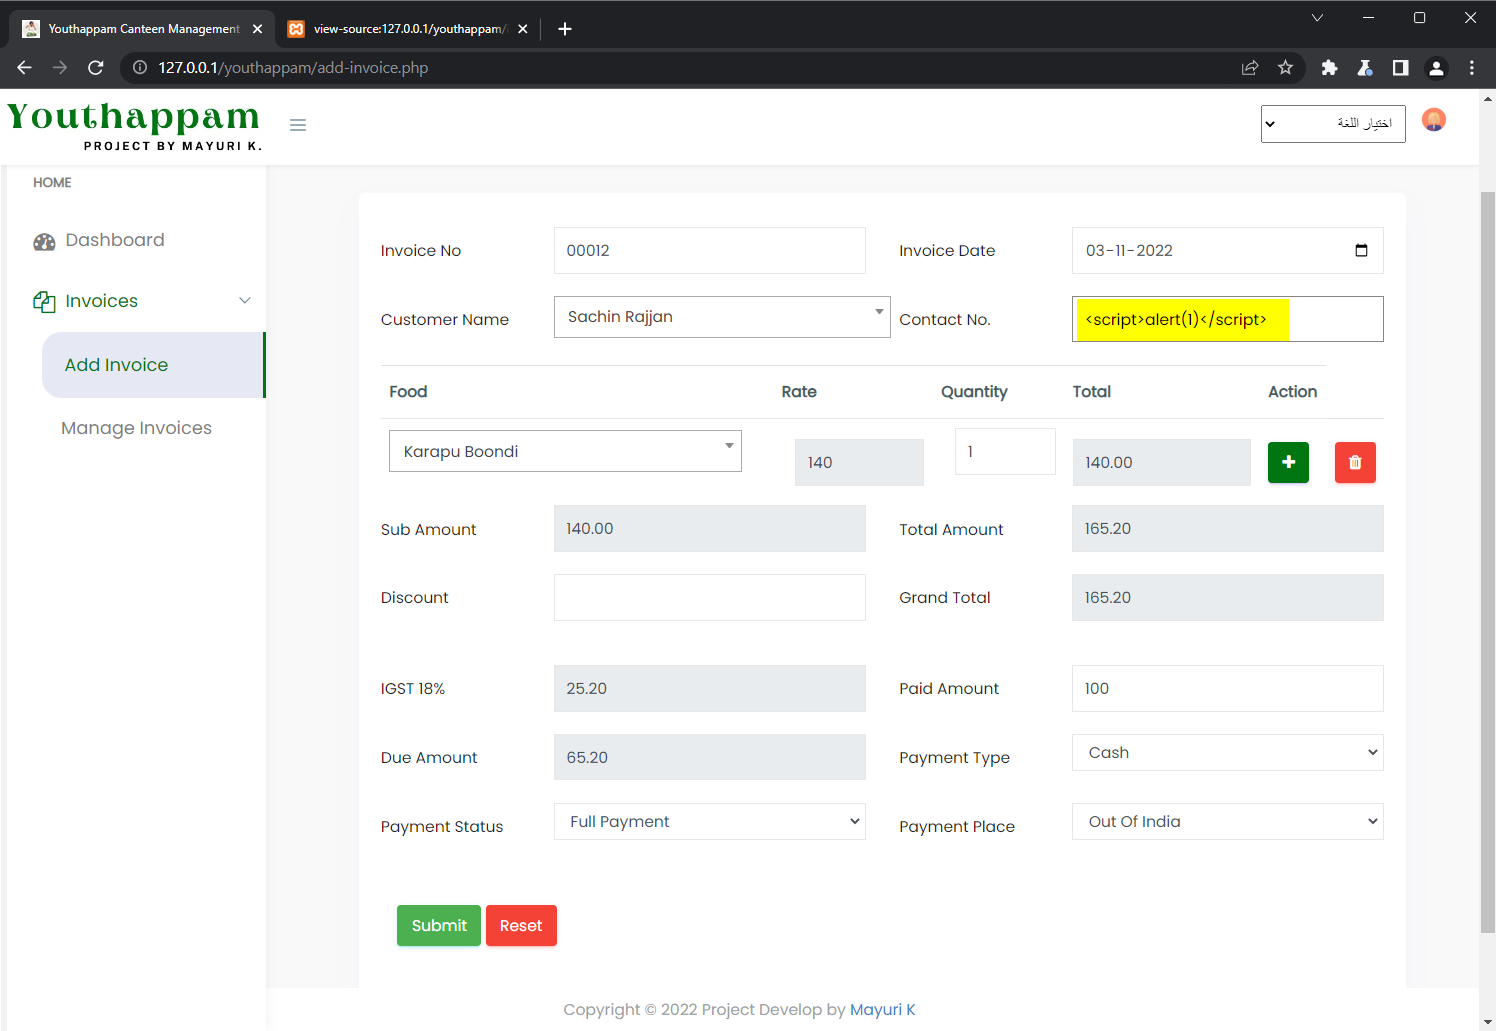Open the Payment Status dropdown
This screenshot has width=1496, height=1031.
(x=709, y=821)
